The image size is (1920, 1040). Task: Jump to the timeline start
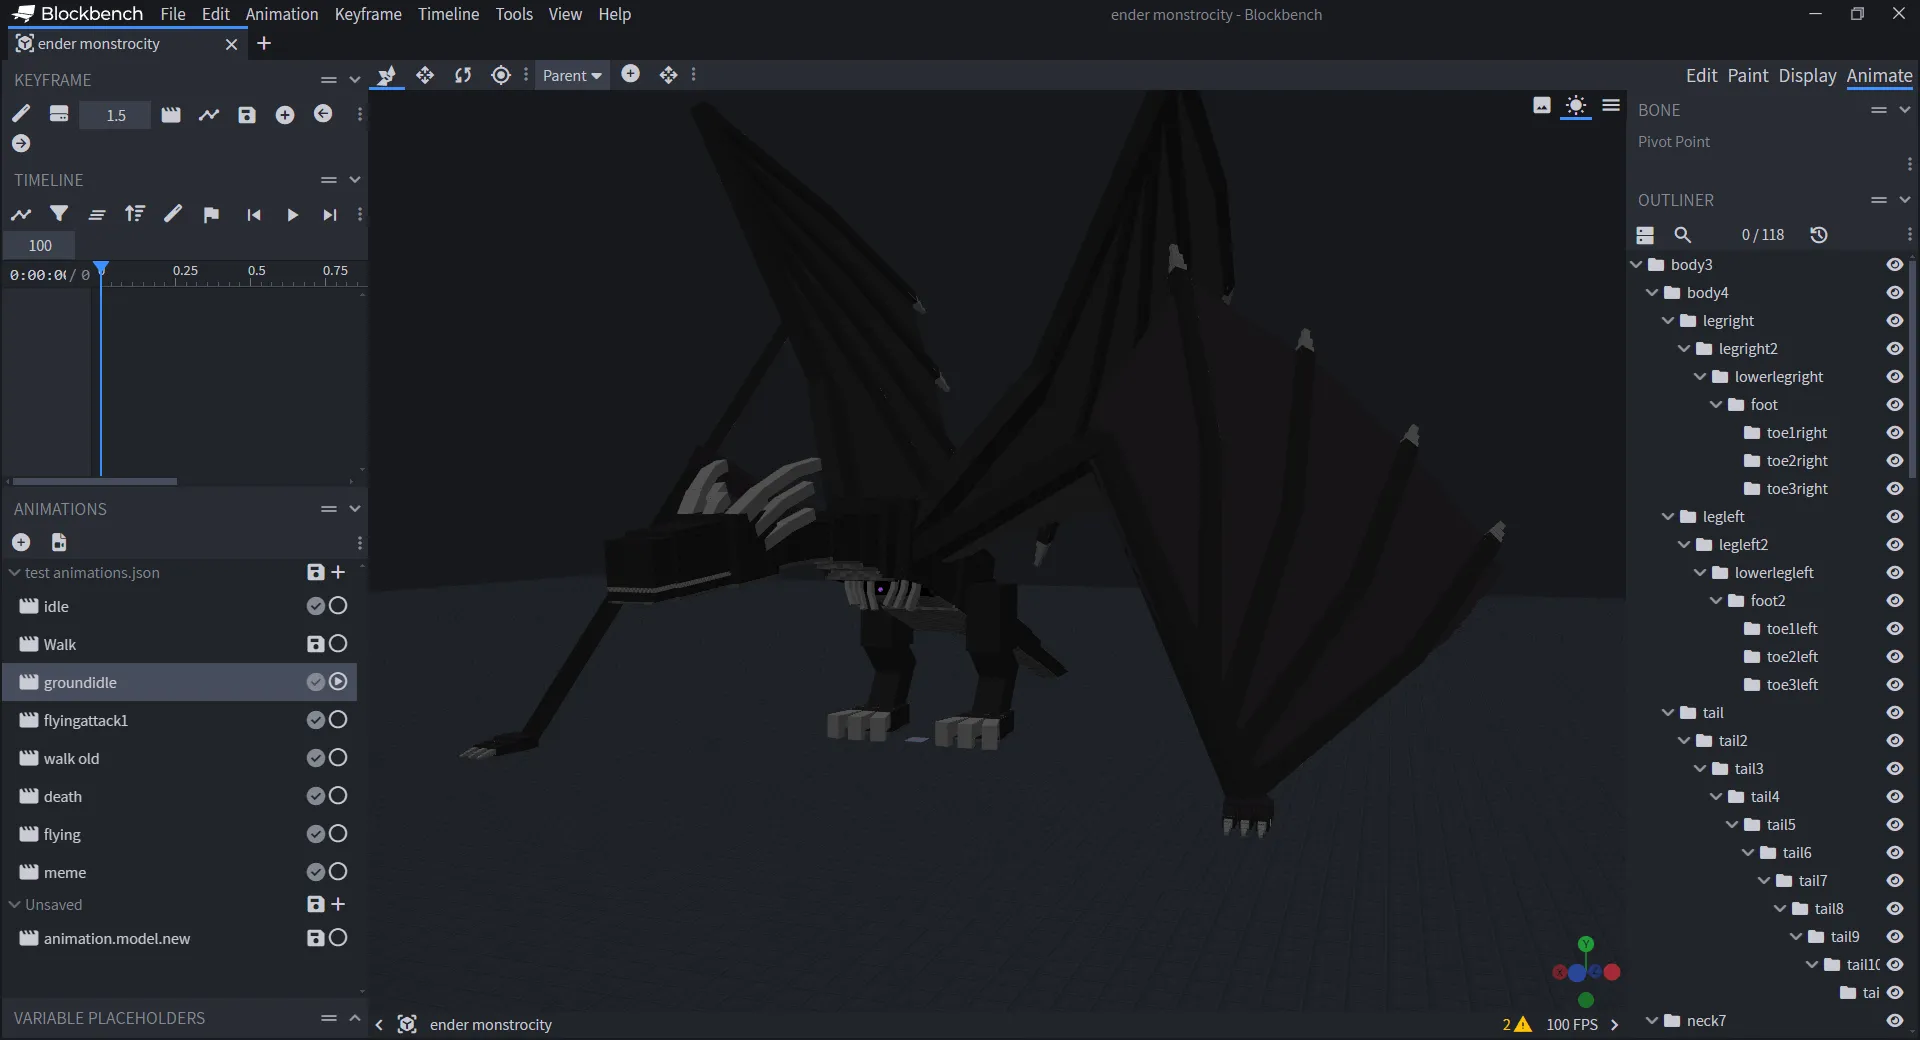[254, 214]
